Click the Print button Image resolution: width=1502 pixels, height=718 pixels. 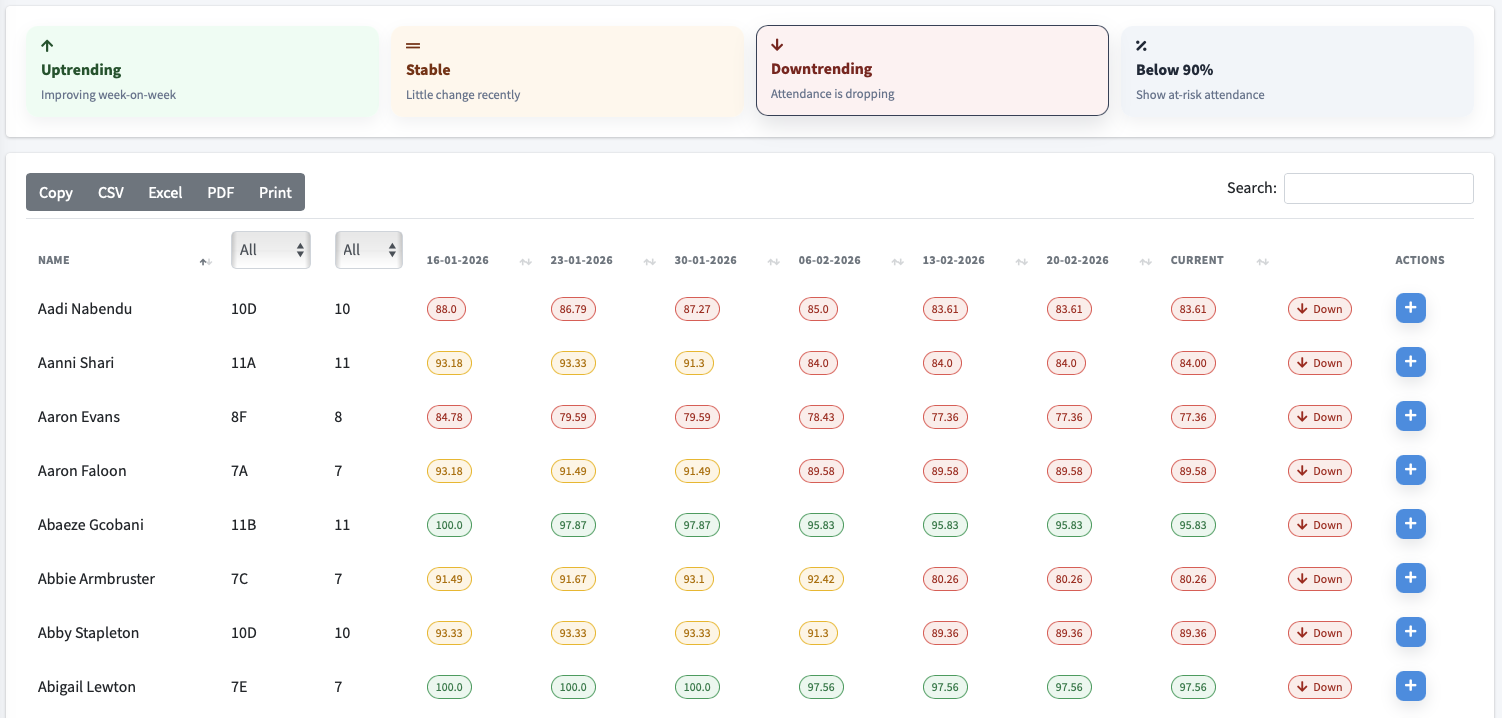pos(274,192)
